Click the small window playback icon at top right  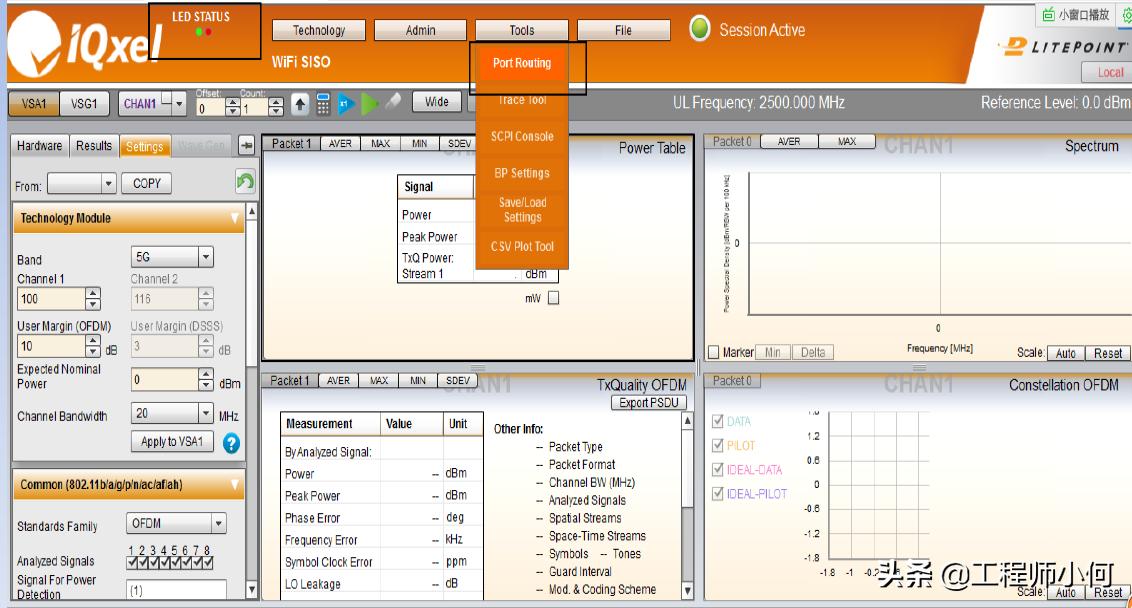[1048, 14]
